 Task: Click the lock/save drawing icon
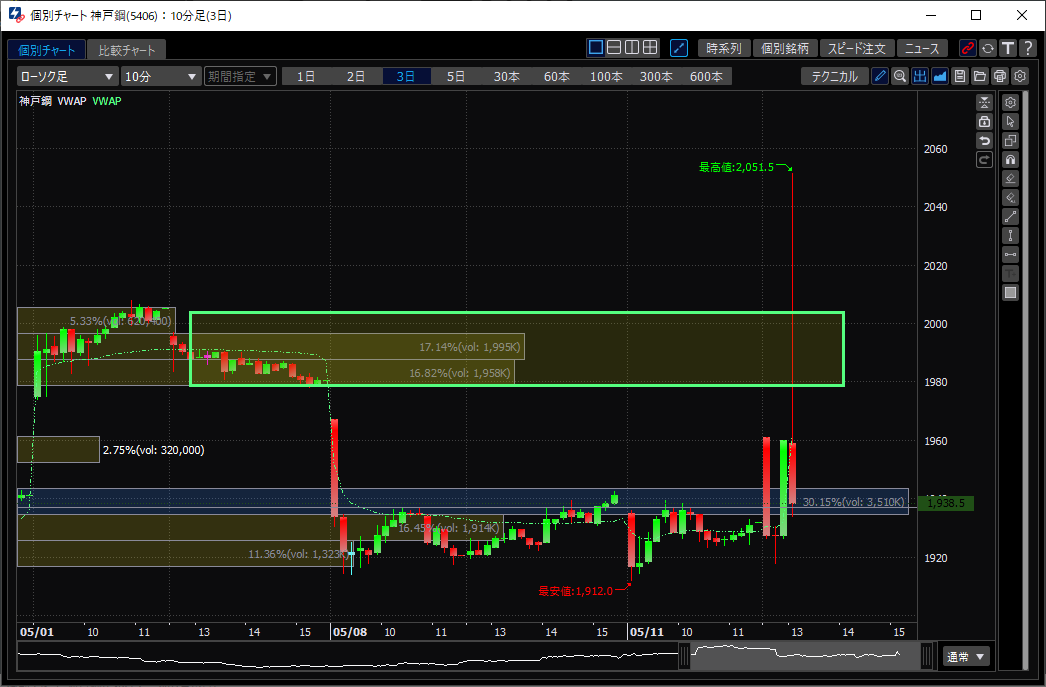(x=985, y=121)
